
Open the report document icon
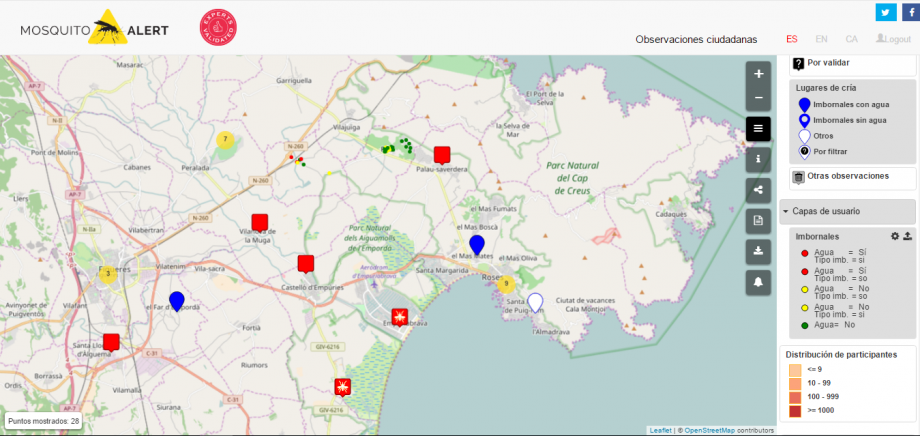pyautogui.click(x=758, y=221)
